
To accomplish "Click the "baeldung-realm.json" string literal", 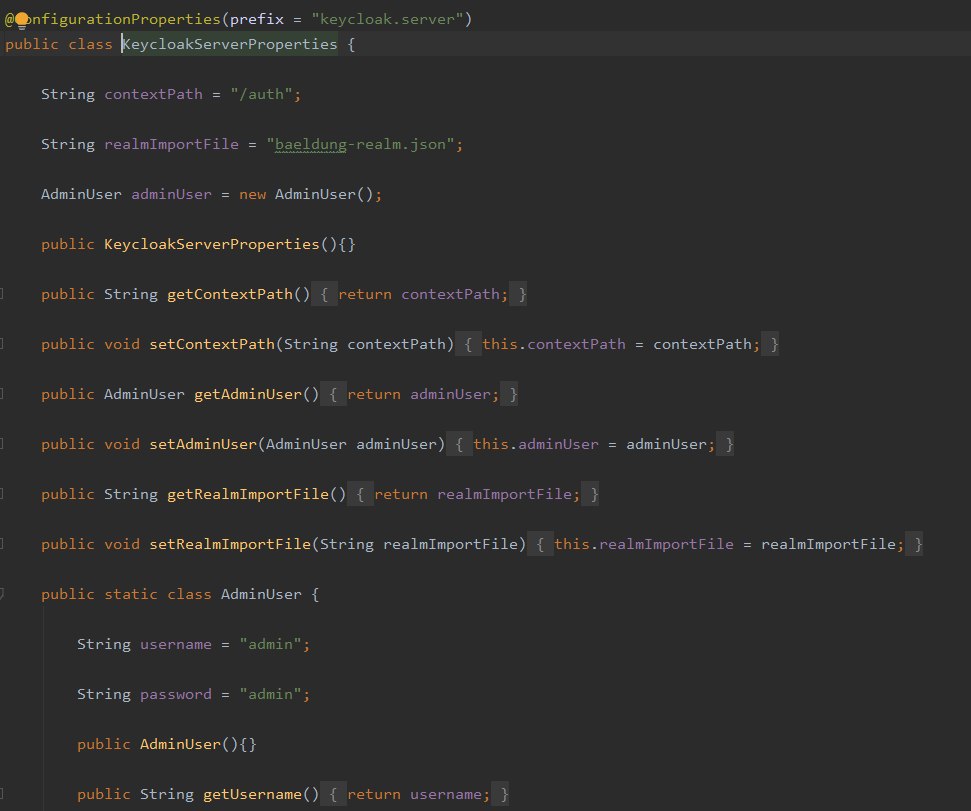I will tap(360, 144).
